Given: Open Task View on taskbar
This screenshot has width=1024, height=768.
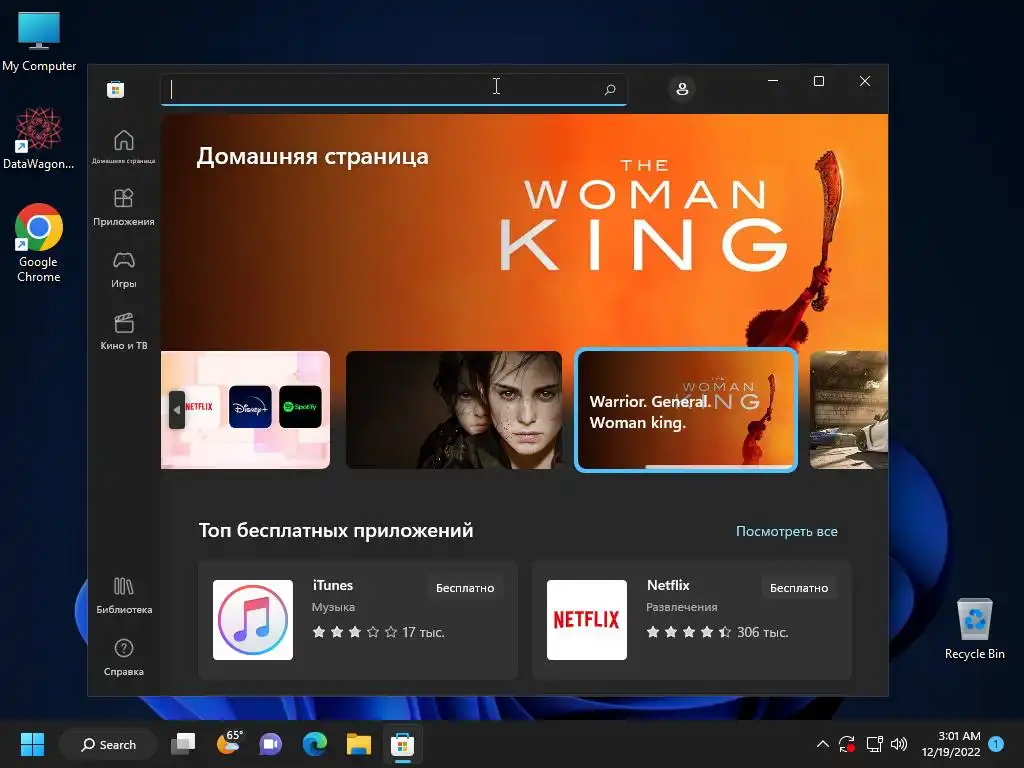Looking at the screenshot, I should click(184, 744).
